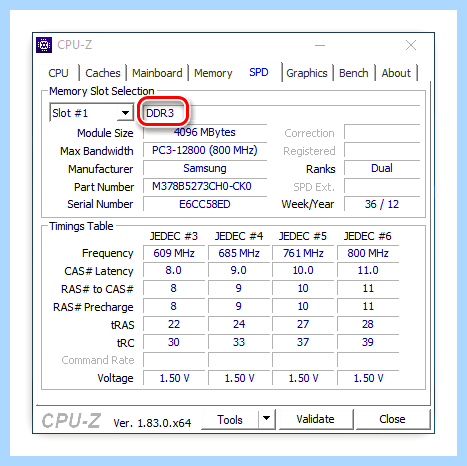Click tRAS value 28
The width and height of the screenshot is (467, 466).
coord(368,324)
